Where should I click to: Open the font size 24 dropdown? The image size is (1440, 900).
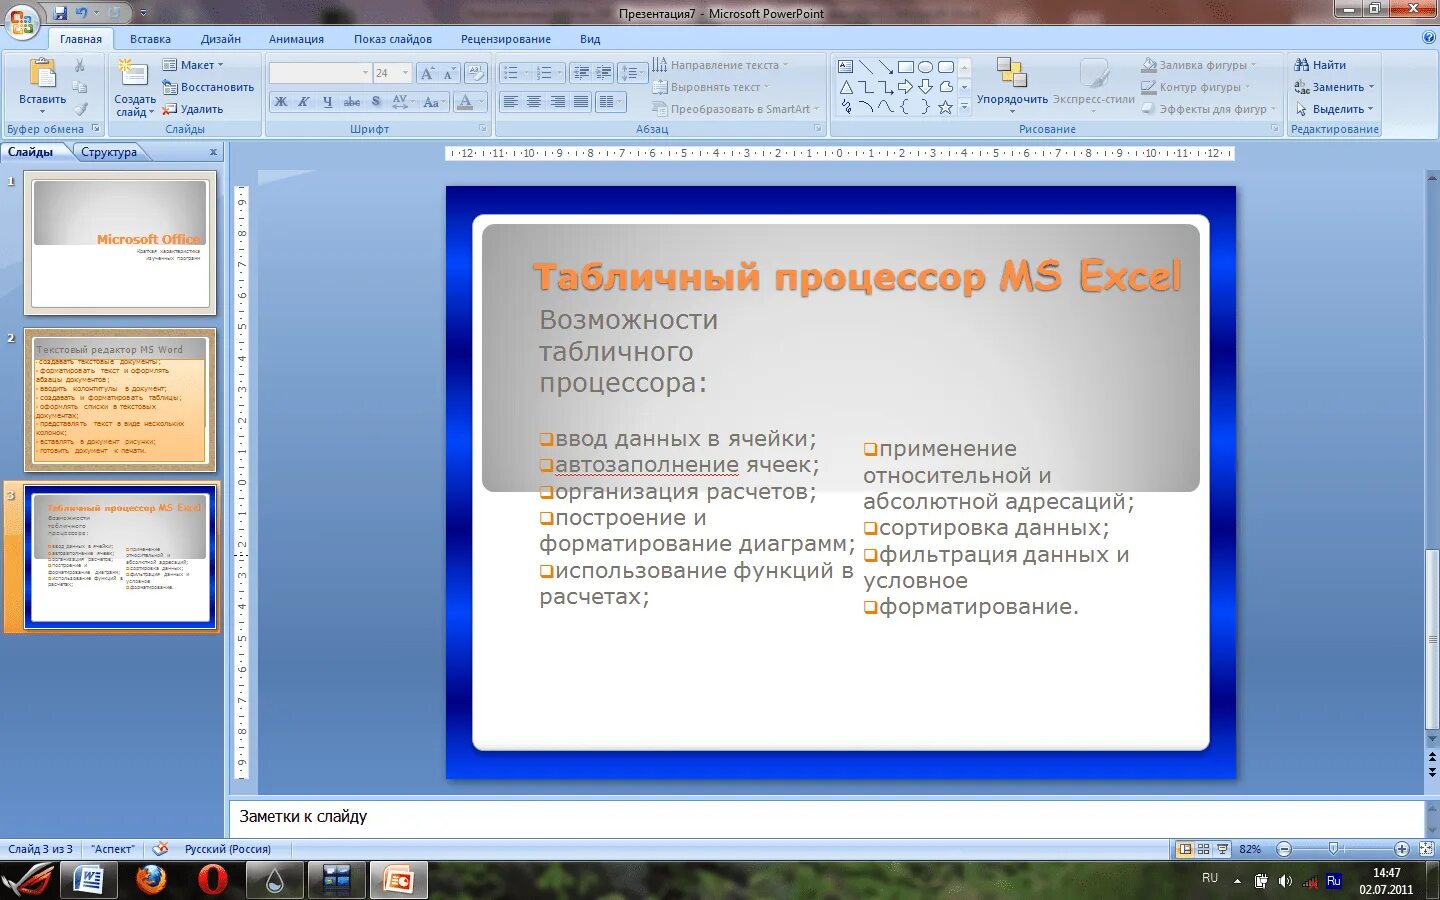pos(405,73)
